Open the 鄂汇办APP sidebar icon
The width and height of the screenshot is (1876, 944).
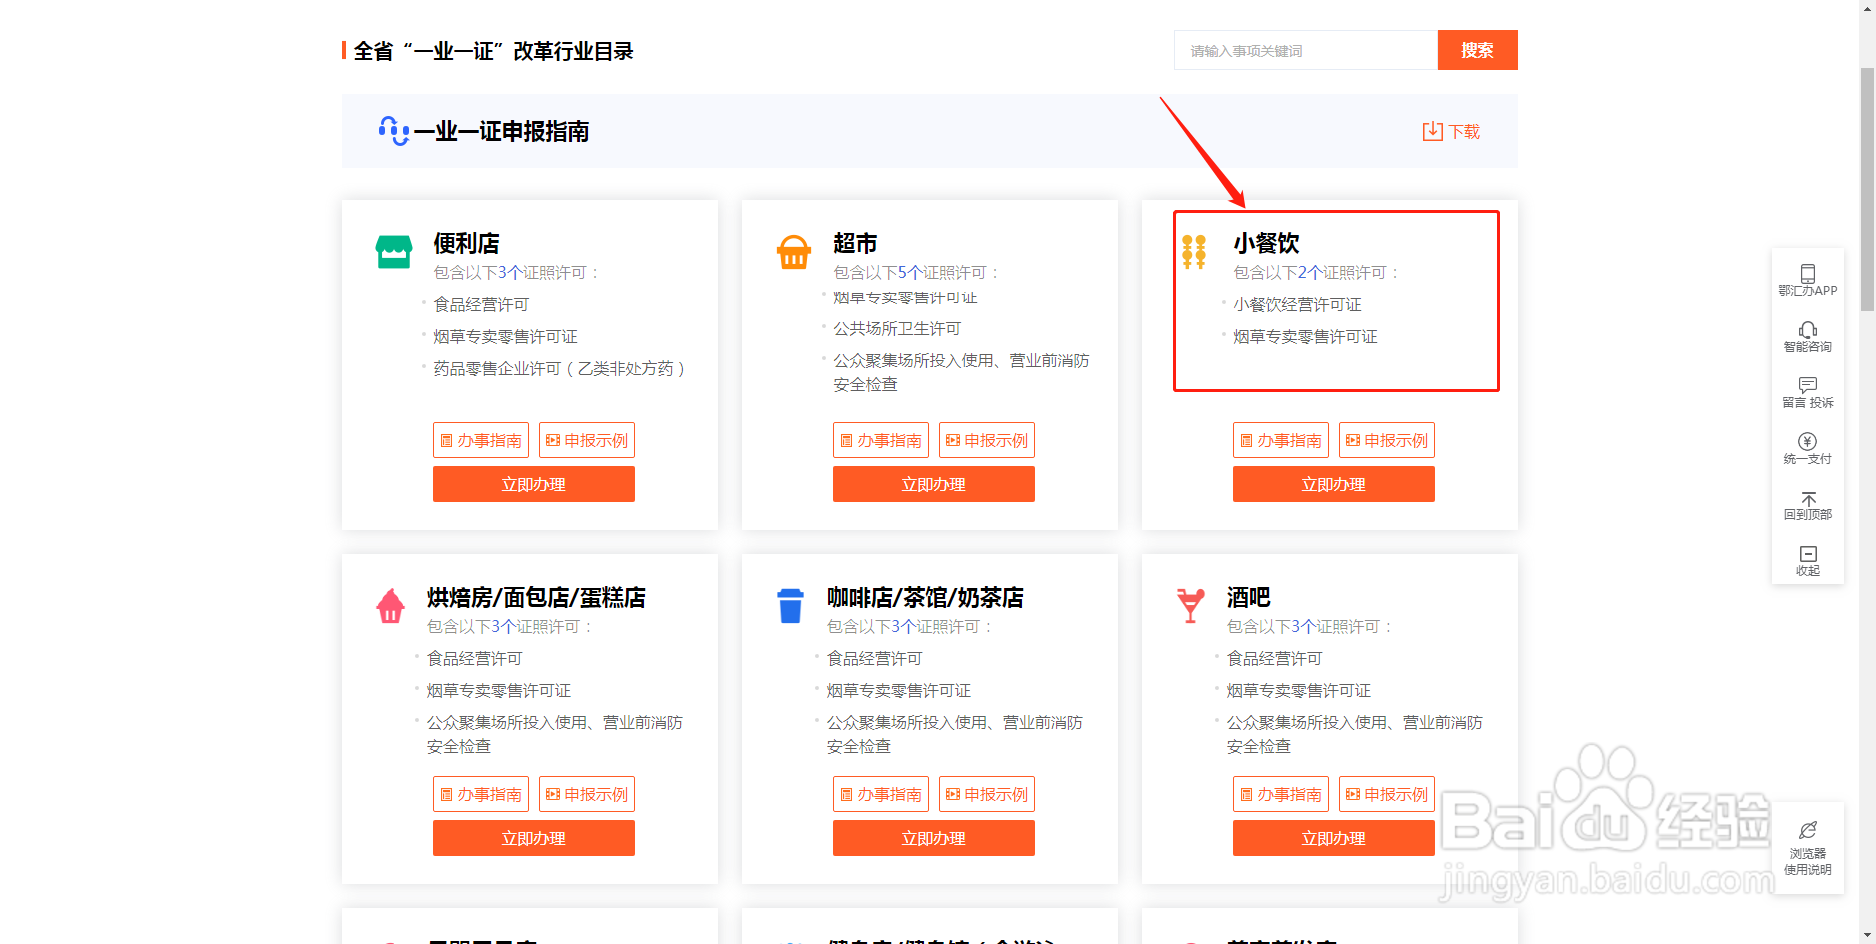tap(1808, 278)
